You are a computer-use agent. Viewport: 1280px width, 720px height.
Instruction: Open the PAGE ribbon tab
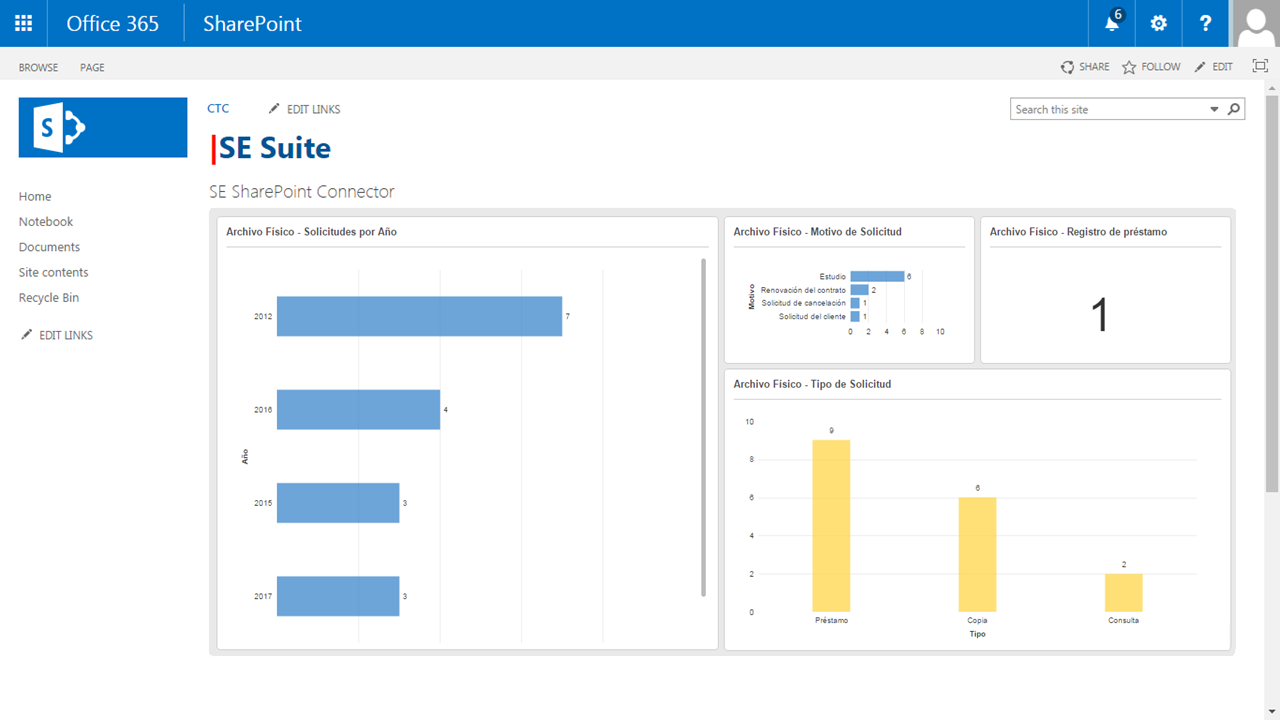(92, 67)
